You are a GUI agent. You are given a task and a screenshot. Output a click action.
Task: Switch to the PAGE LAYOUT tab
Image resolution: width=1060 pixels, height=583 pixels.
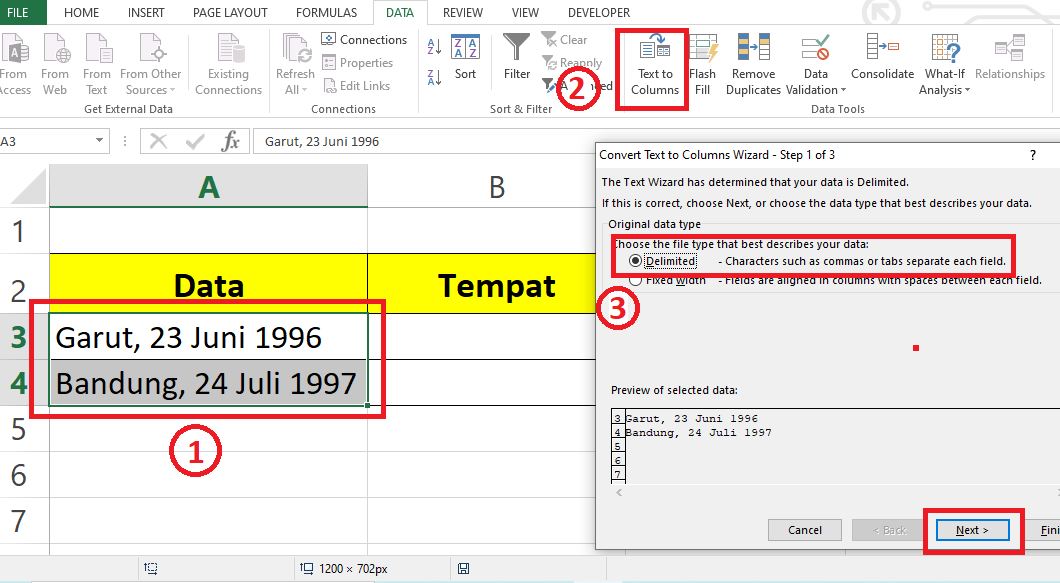[230, 12]
